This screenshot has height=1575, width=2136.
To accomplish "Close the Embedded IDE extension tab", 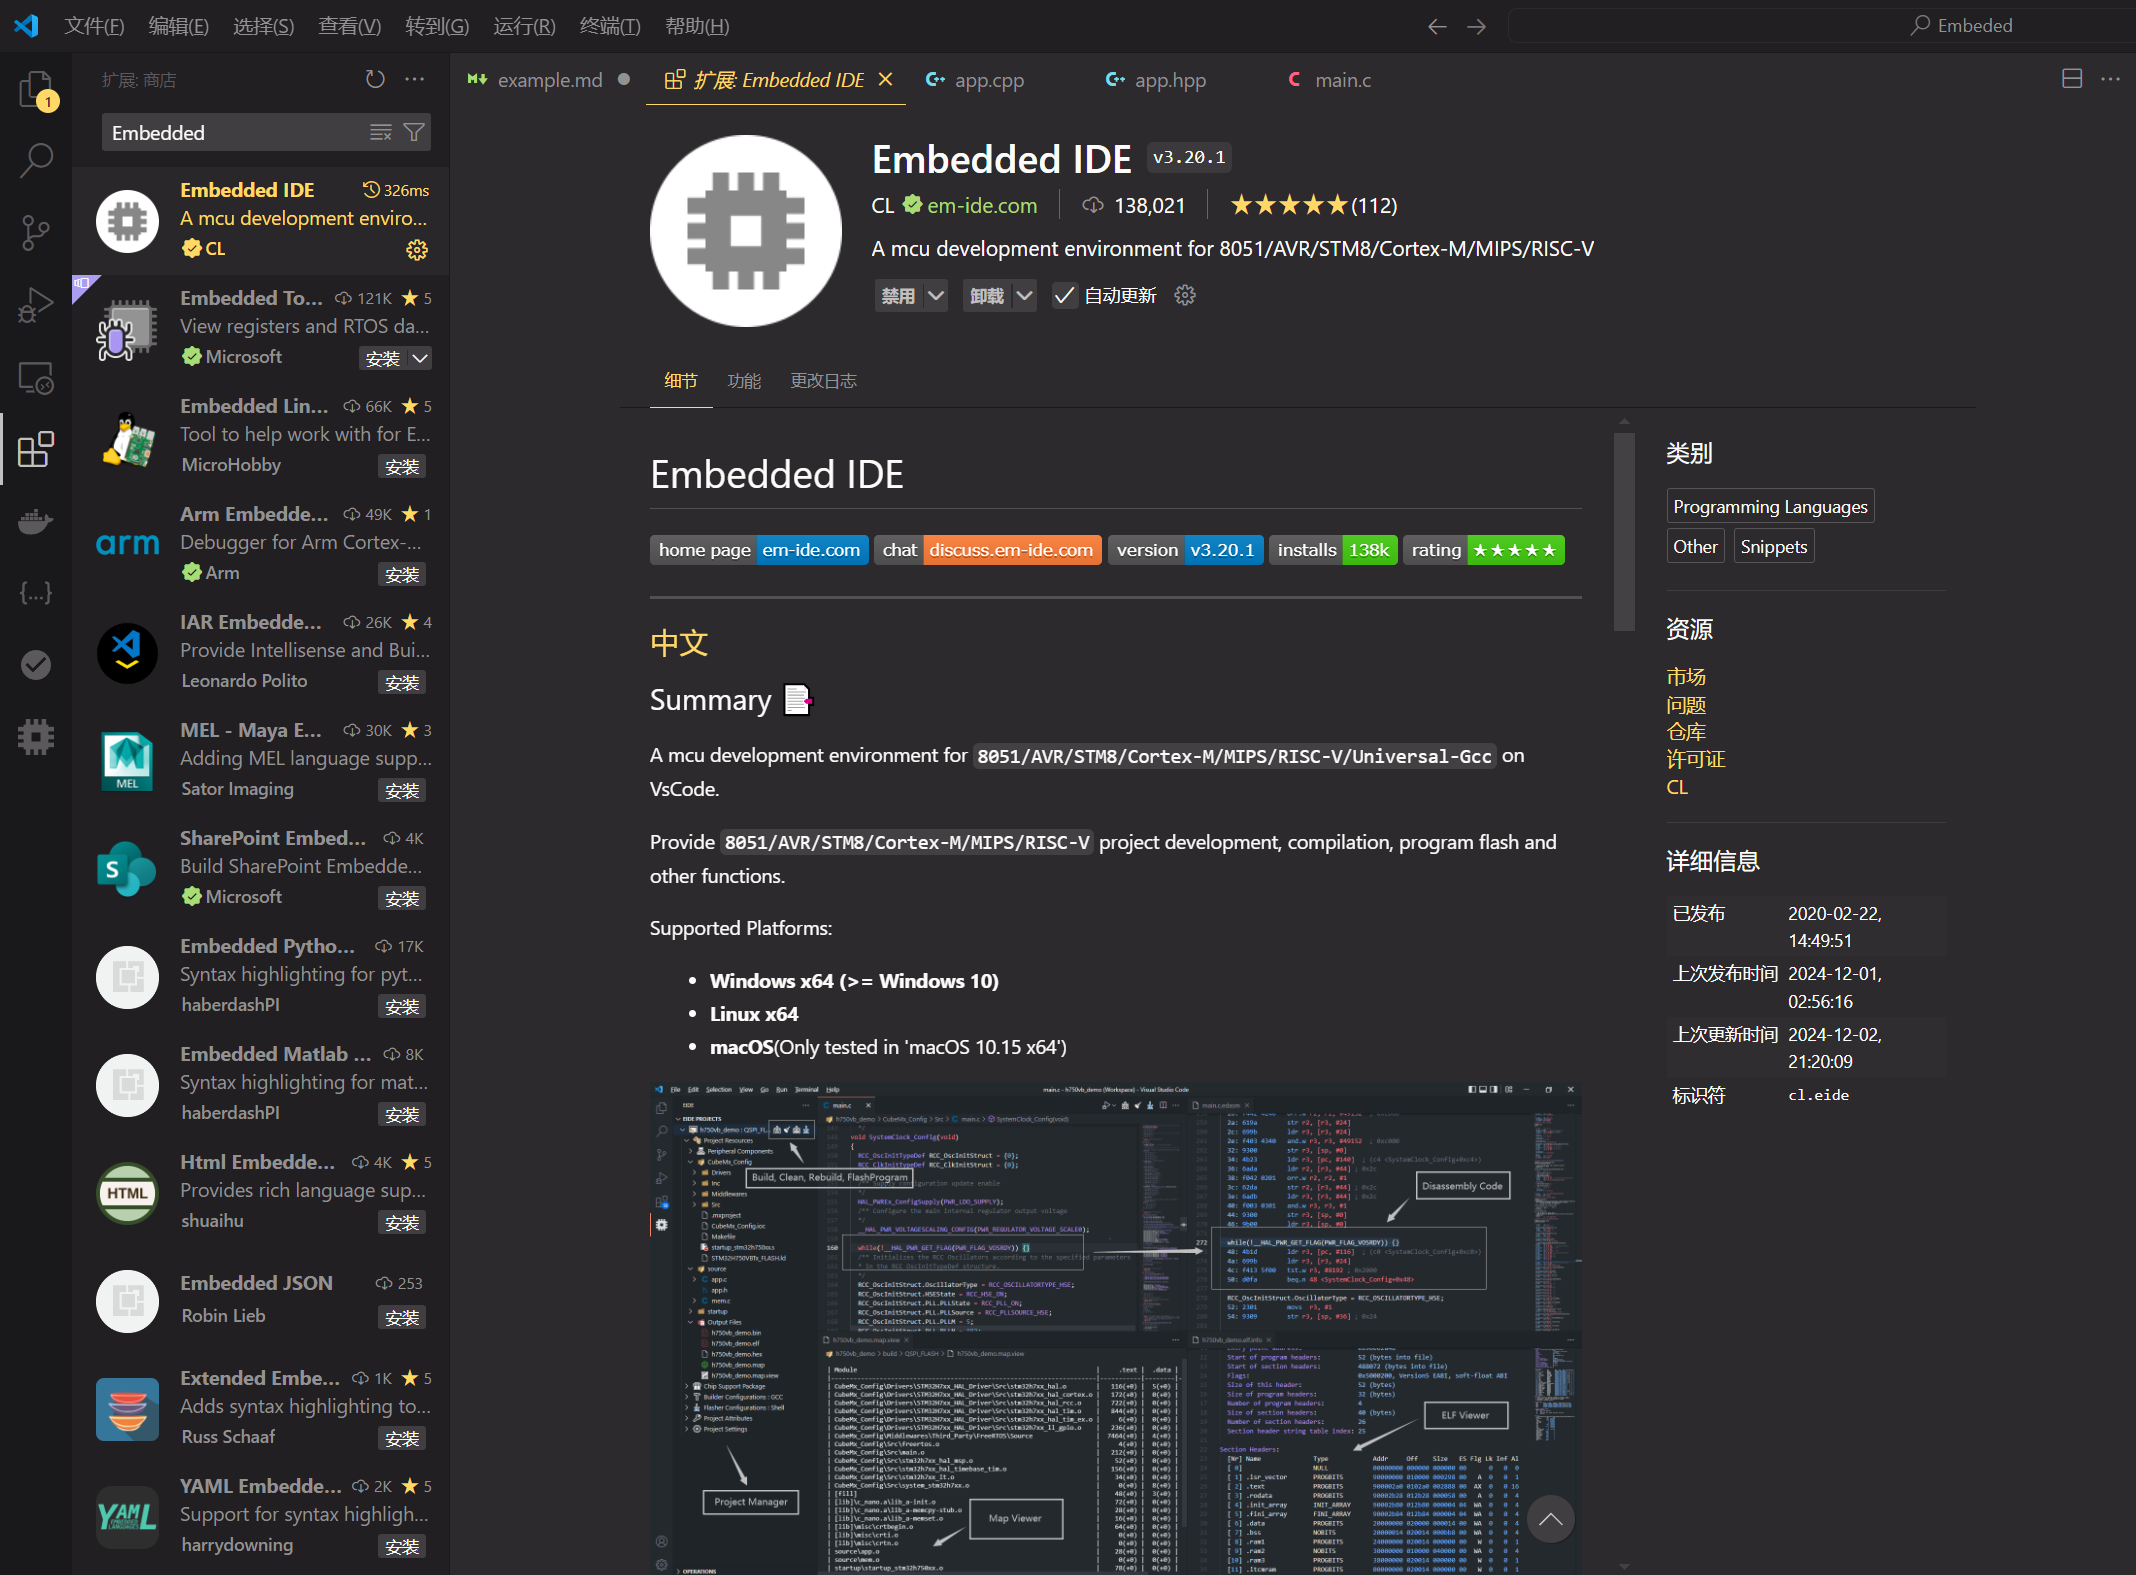I will [885, 79].
